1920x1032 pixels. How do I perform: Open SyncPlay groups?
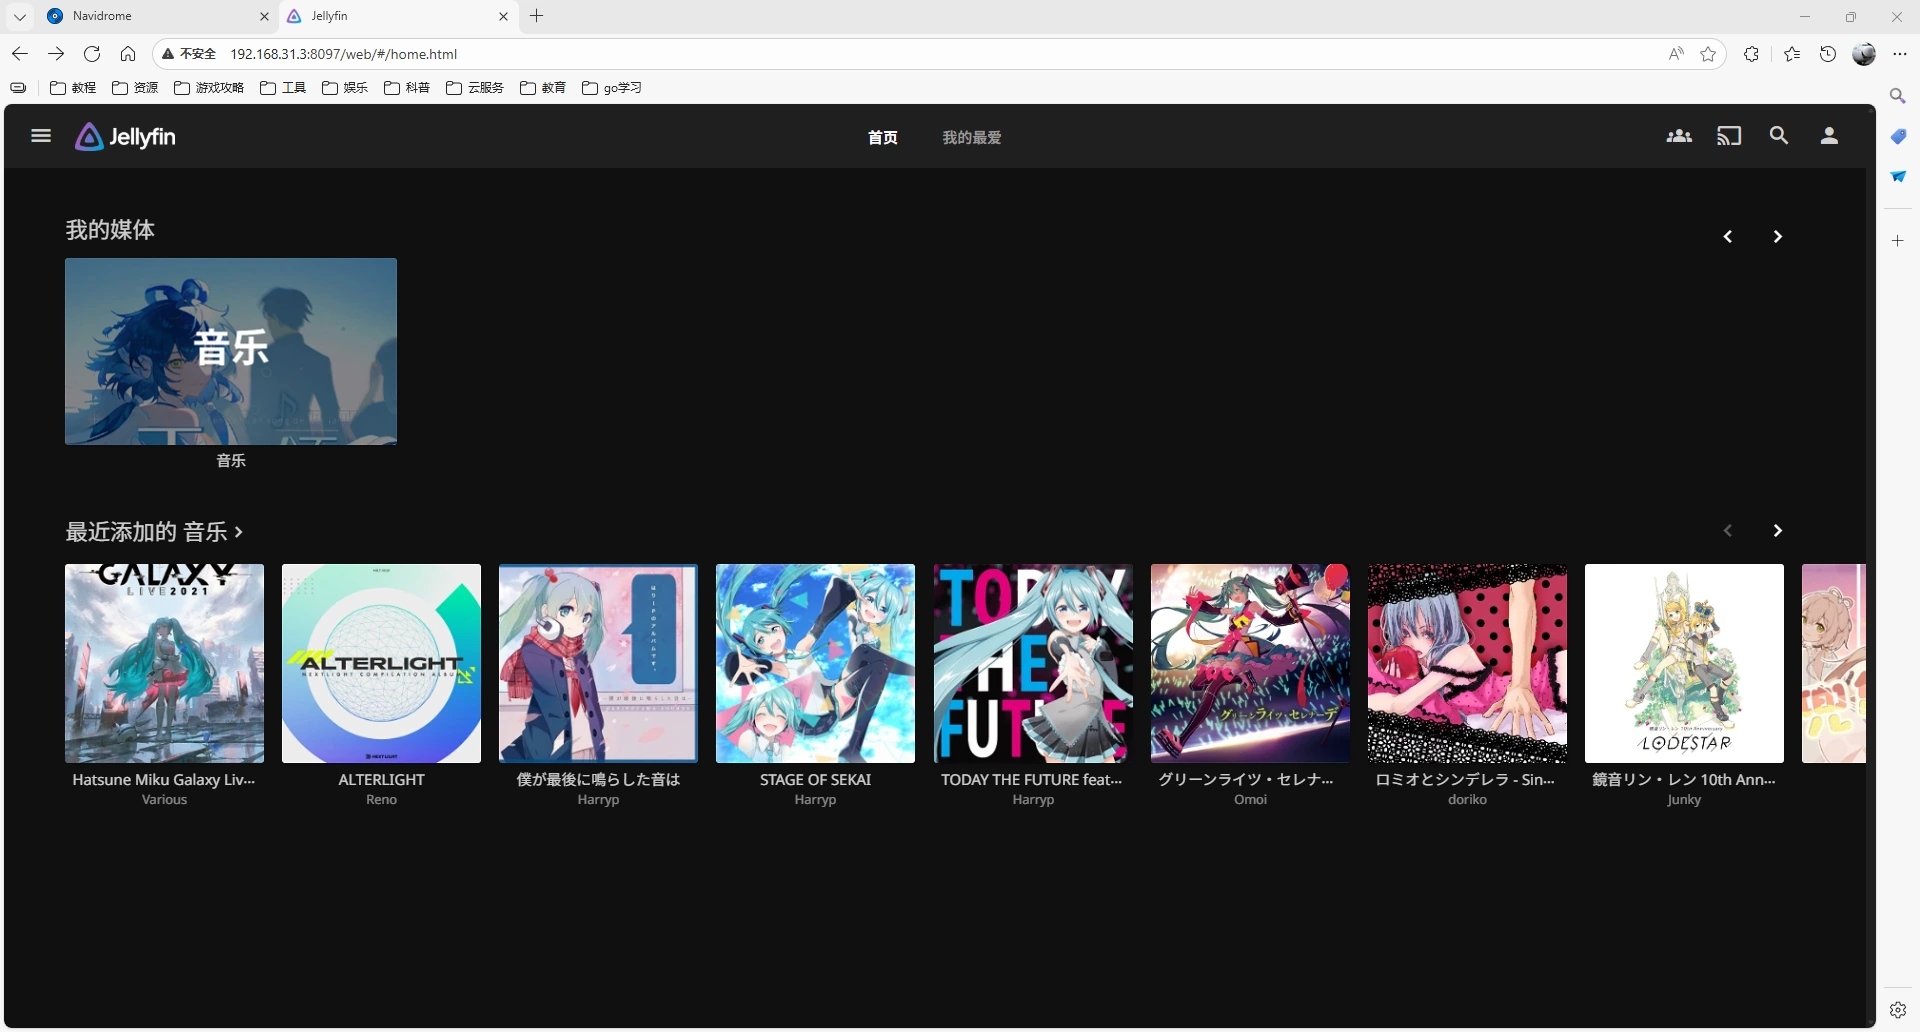pos(1679,135)
